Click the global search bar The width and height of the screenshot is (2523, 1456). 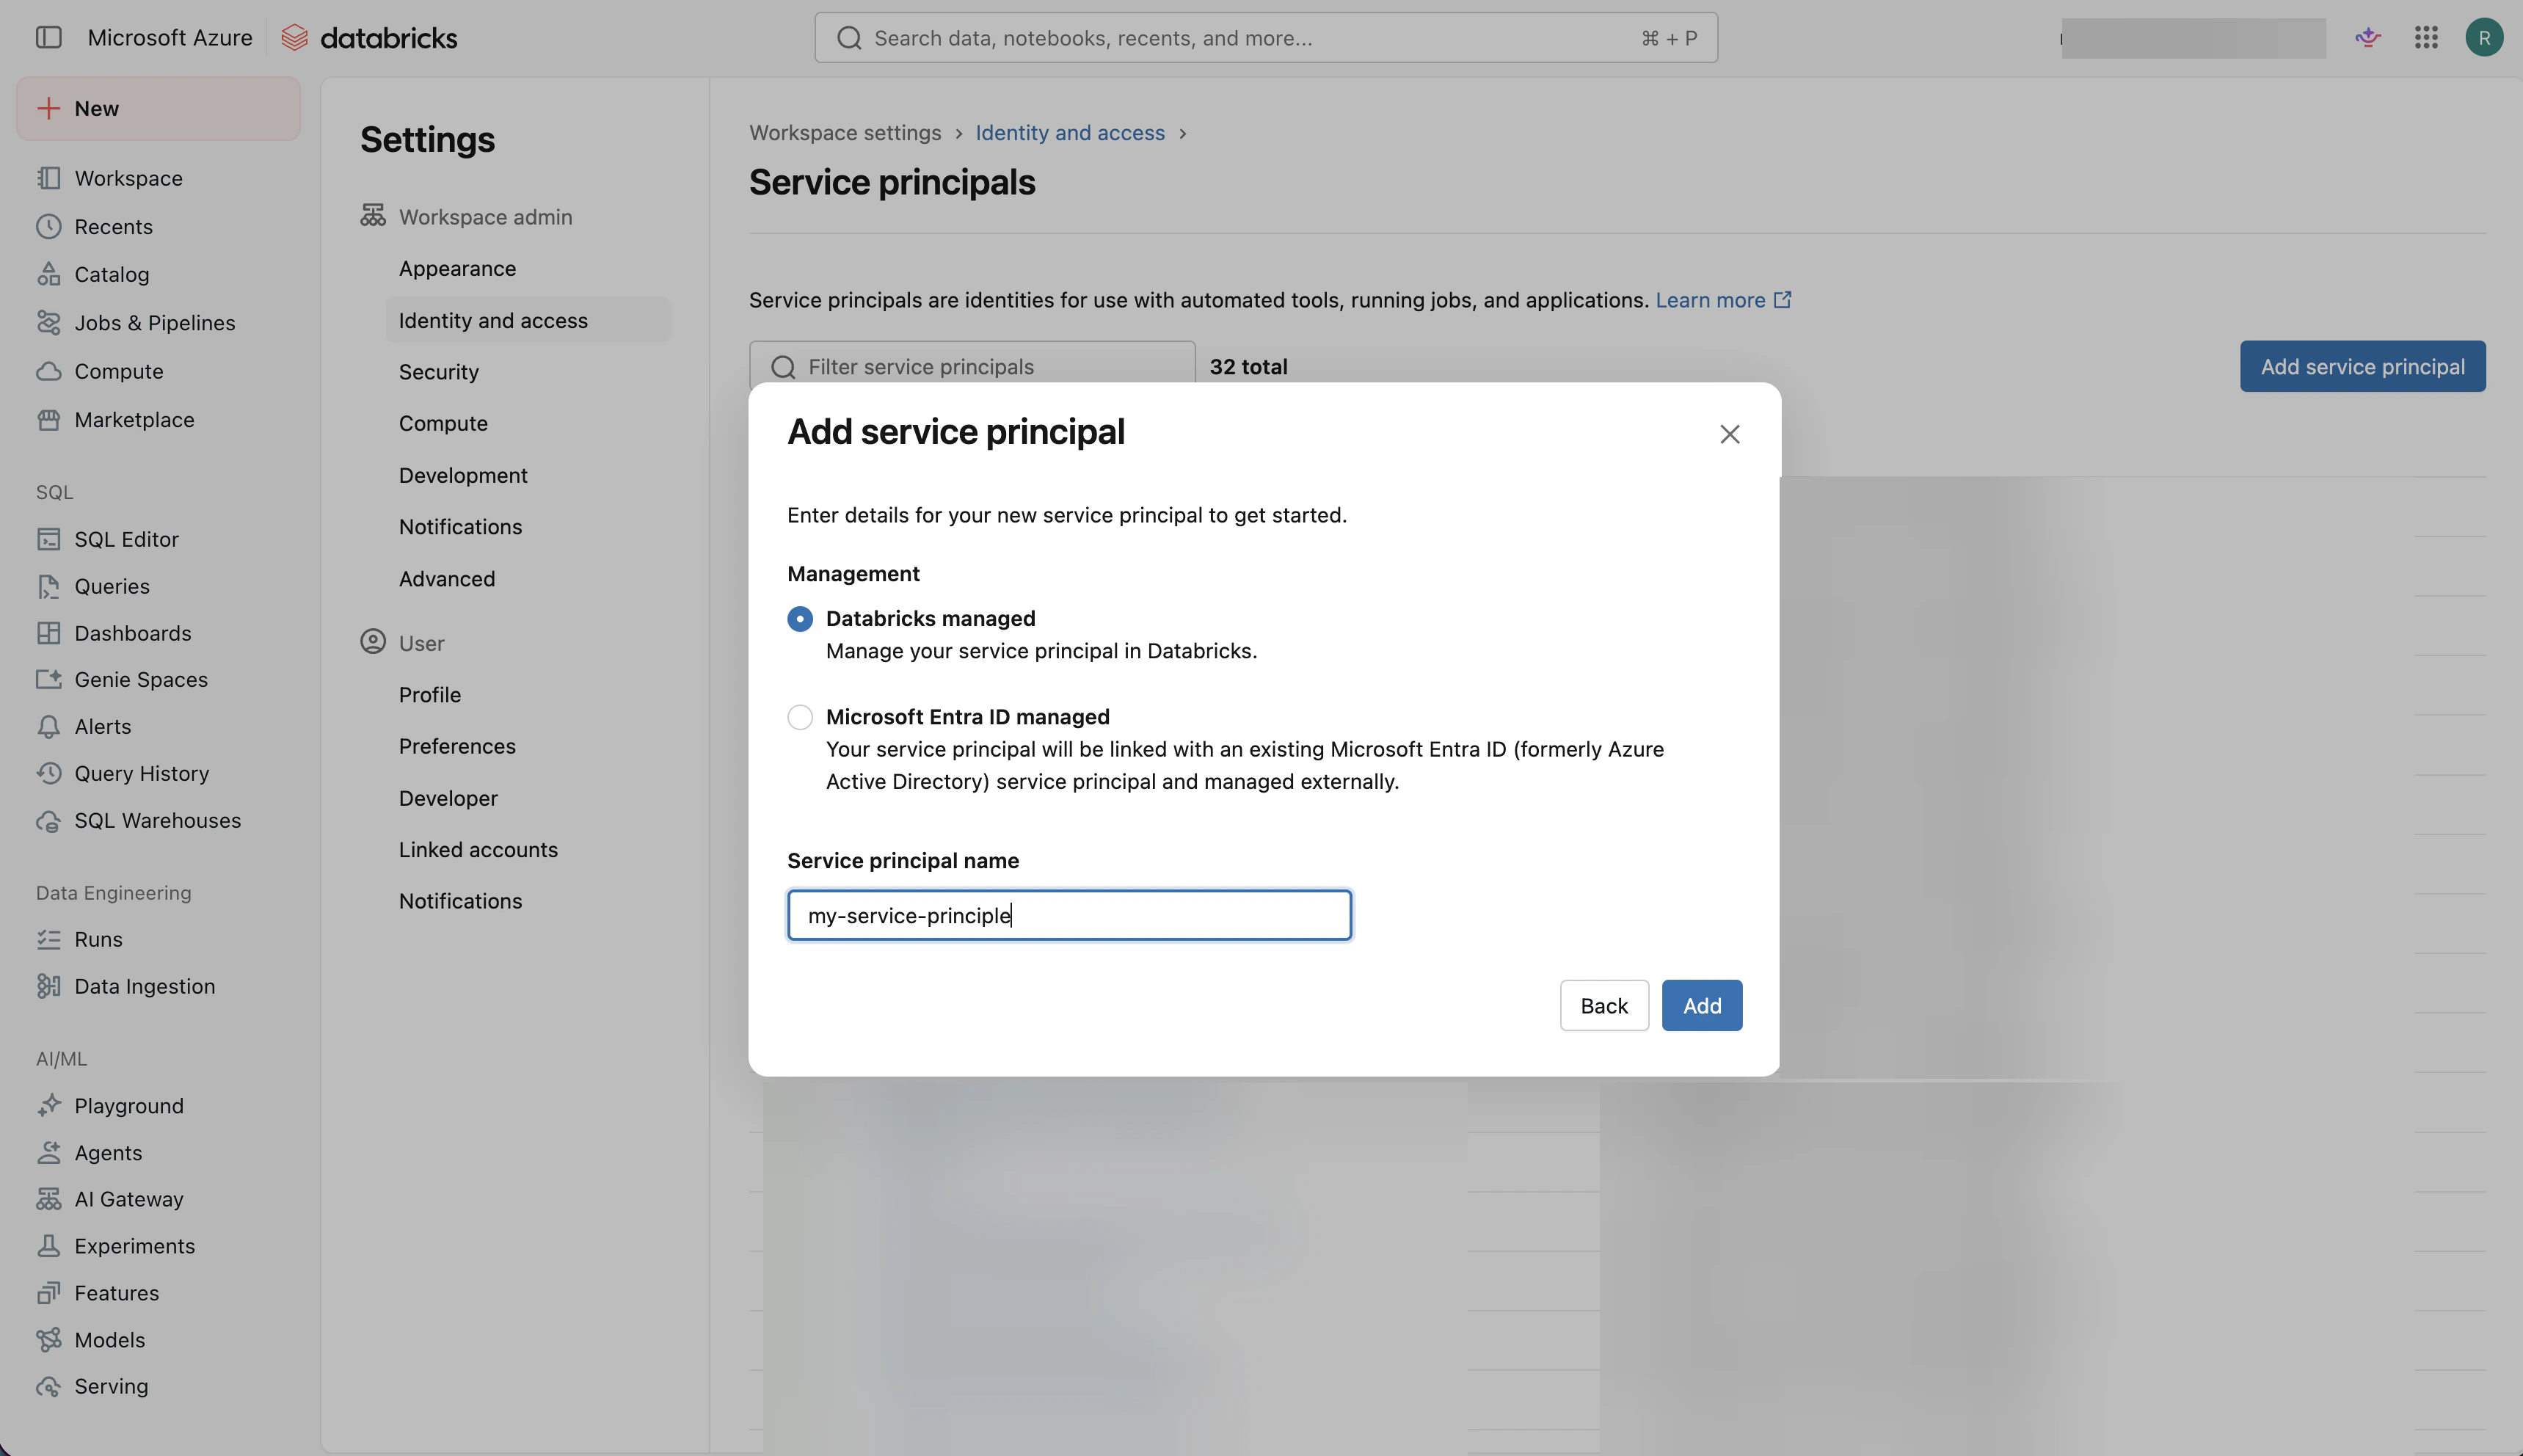coord(1265,38)
